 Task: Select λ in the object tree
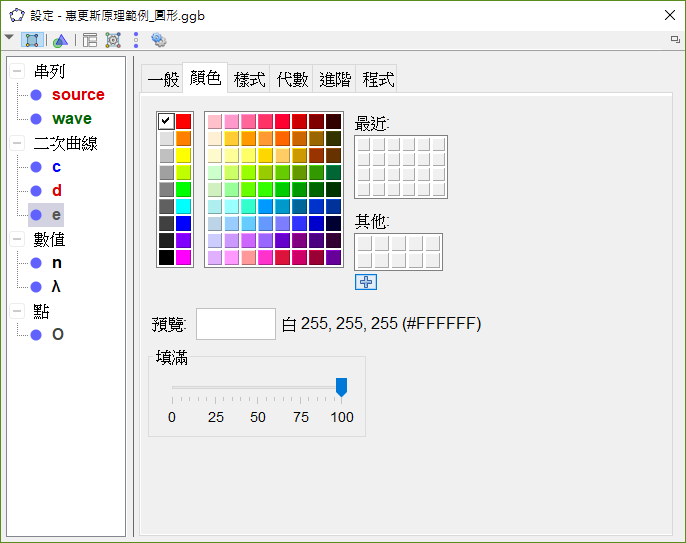coord(56,287)
